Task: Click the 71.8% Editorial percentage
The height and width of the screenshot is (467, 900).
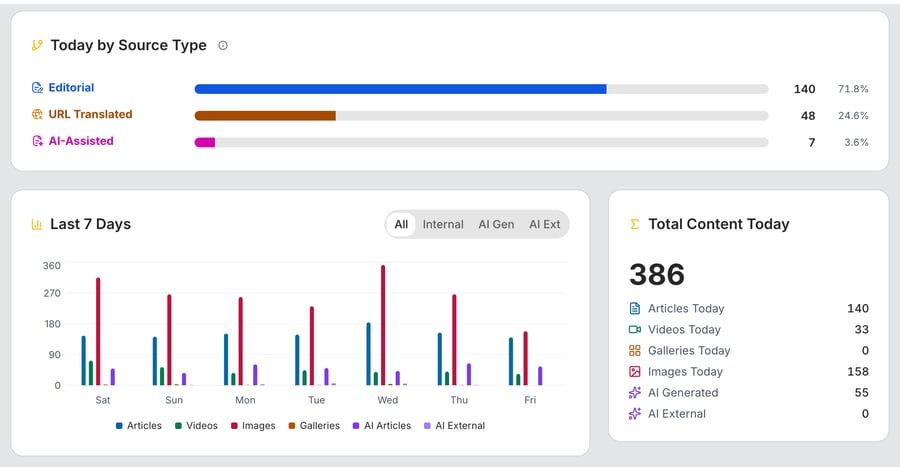Action: pyautogui.click(x=853, y=89)
